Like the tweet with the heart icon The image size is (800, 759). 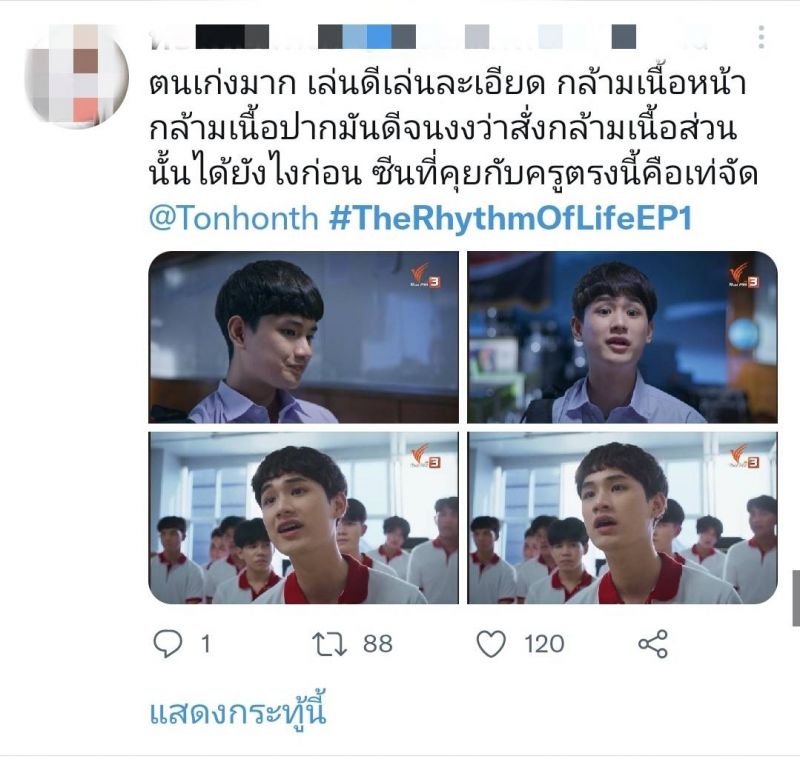click(491, 644)
